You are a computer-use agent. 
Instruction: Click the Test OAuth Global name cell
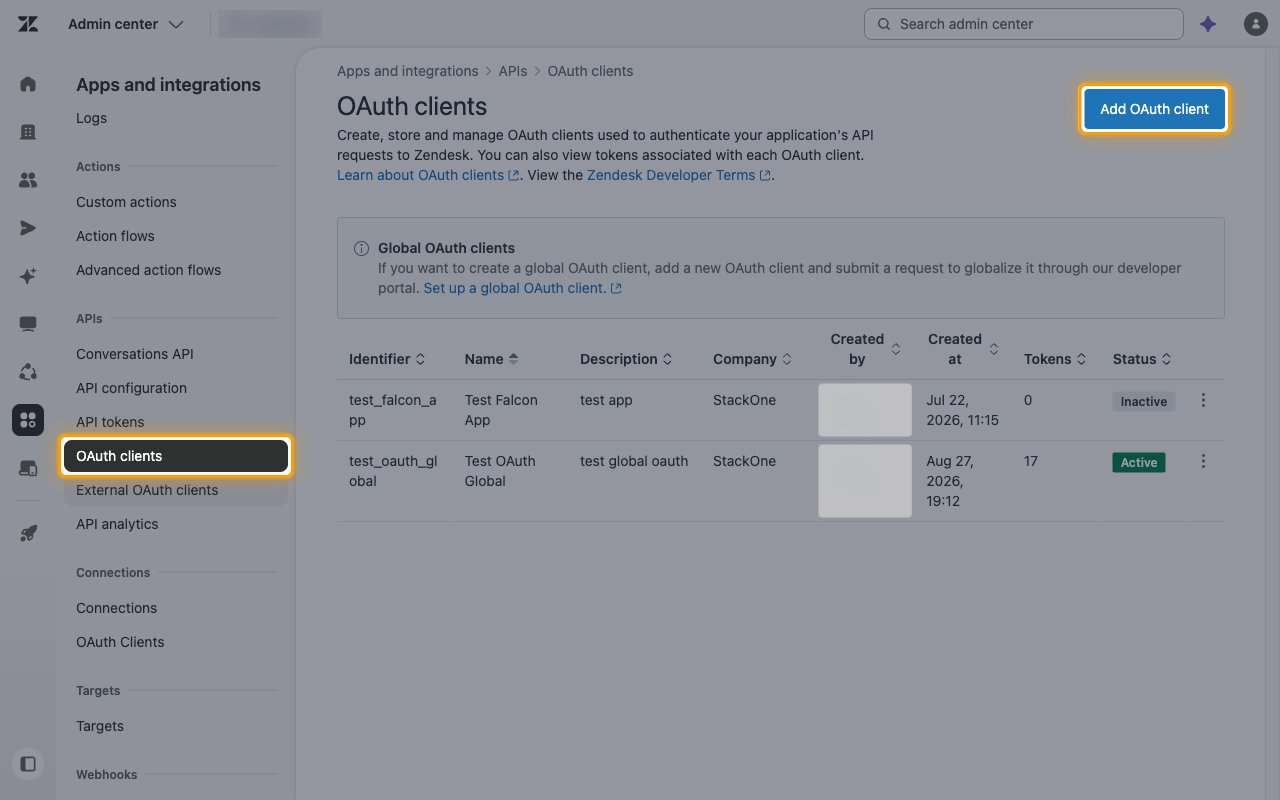click(x=500, y=471)
